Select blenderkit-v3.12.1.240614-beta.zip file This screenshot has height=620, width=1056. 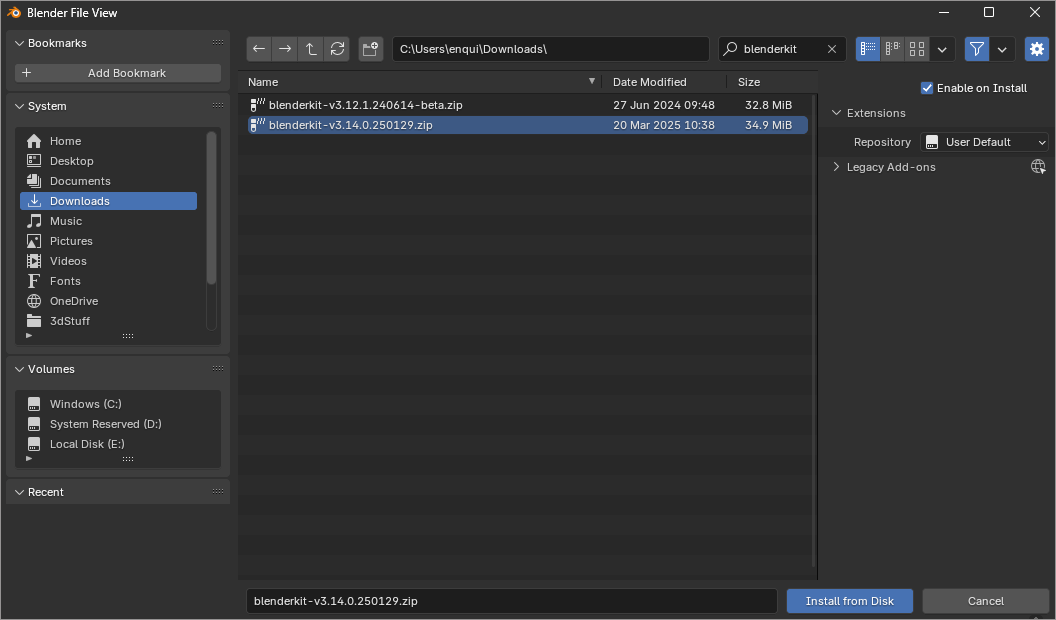point(365,105)
